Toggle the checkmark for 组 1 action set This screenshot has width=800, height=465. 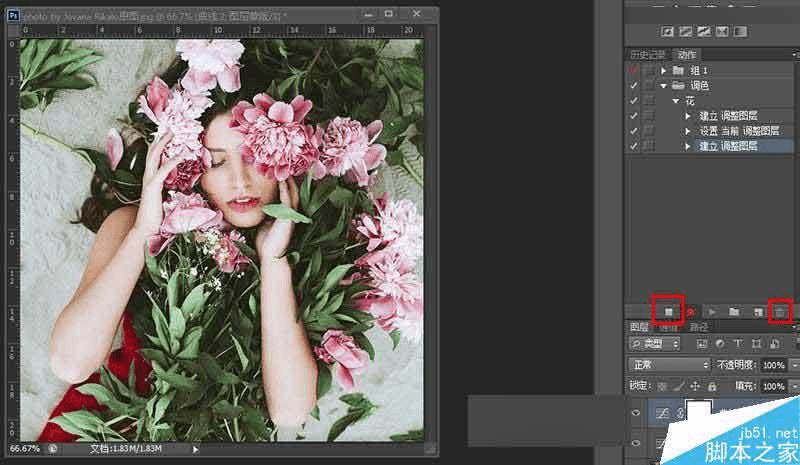point(633,71)
